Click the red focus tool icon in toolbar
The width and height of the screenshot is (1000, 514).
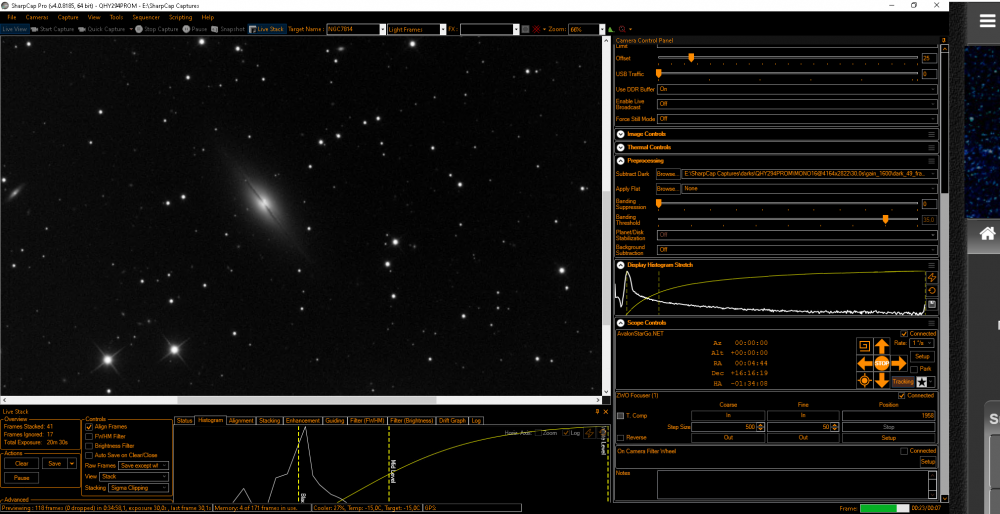point(622,29)
